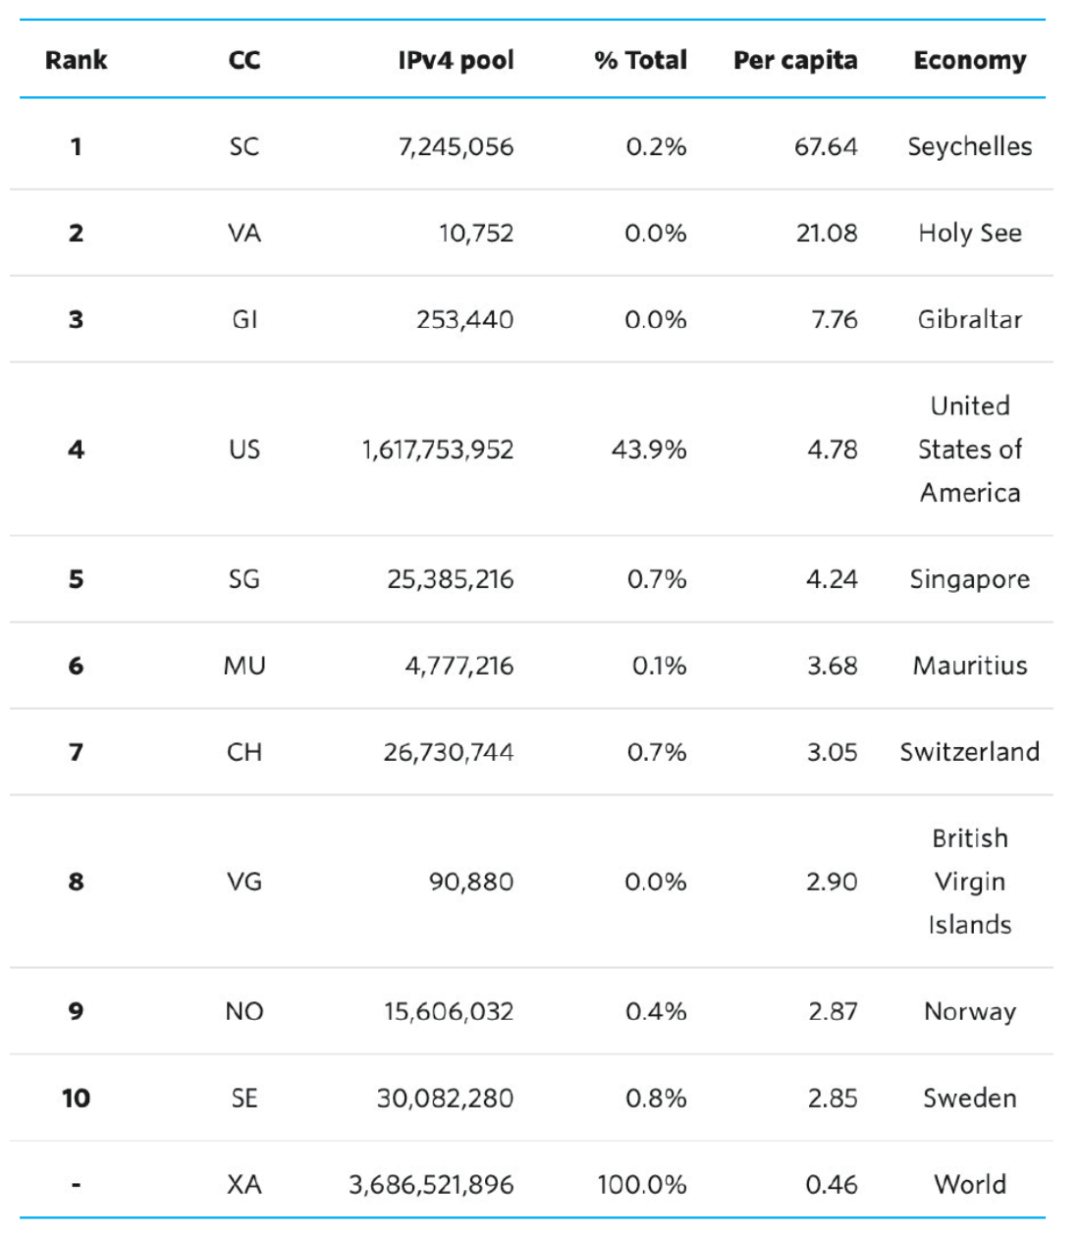Click the 67.64 per capita value
1080x1236 pixels.
[826, 147]
